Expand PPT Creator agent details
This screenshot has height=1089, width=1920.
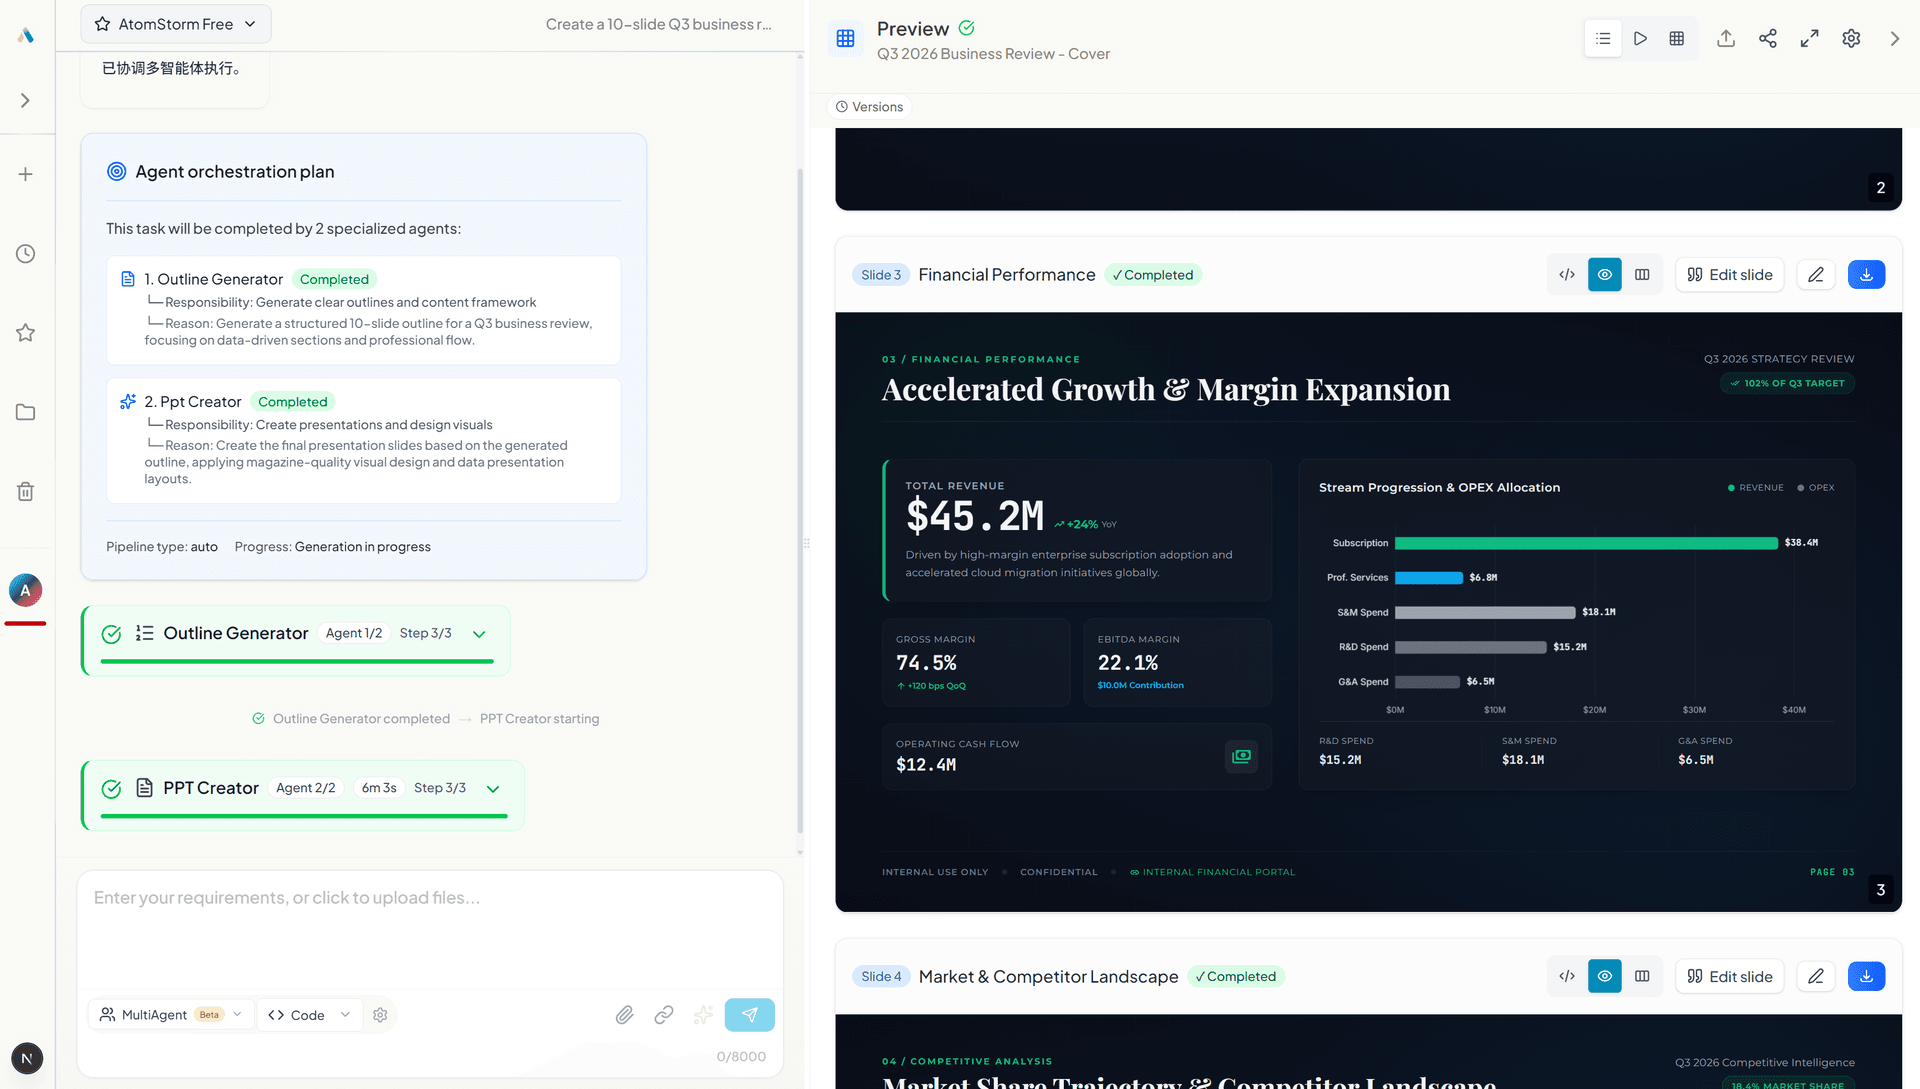[493, 789]
